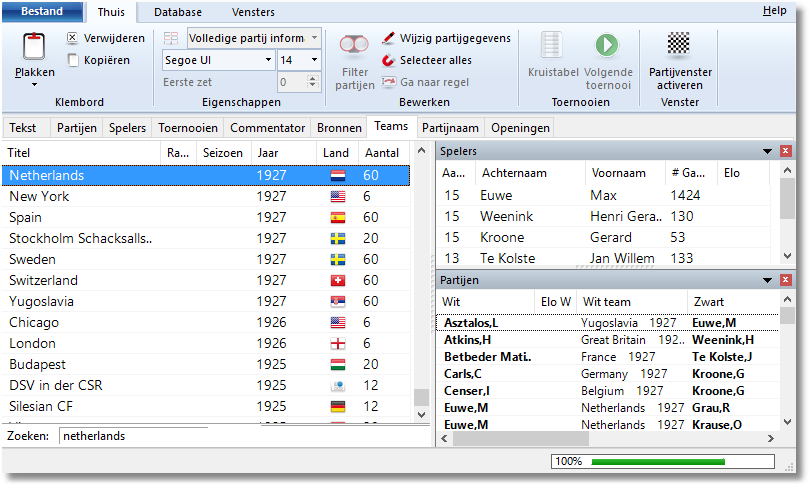Image resolution: width=810 pixels, height=487 pixels.
Task: Click the Filter partijen icon
Action: (354, 46)
